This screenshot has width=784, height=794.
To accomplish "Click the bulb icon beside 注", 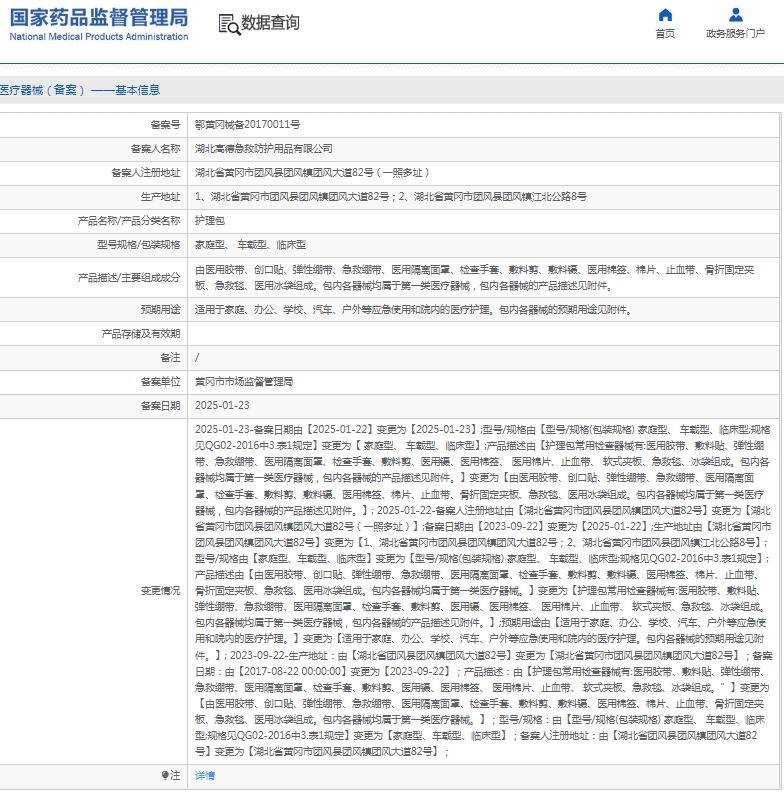I will (165, 775).
